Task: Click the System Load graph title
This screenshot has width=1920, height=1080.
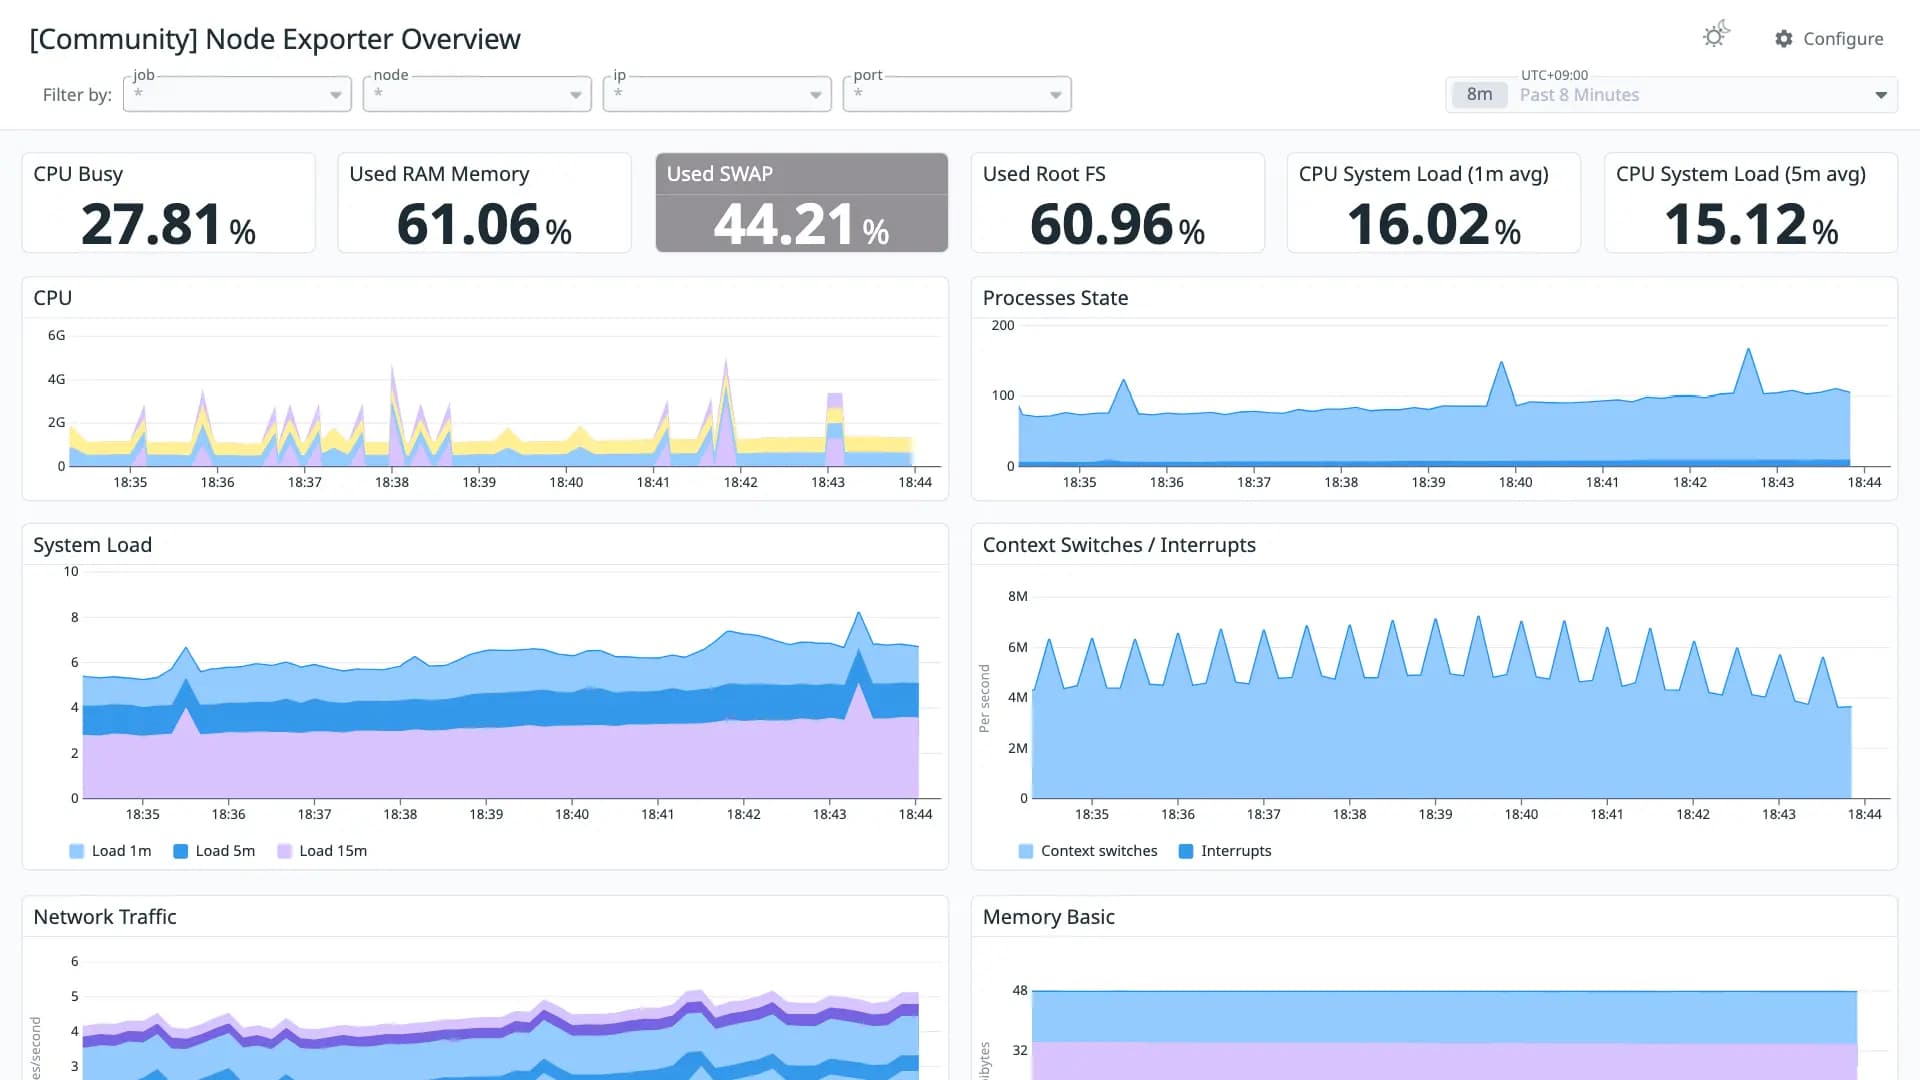Action: [x=92, y=545]
